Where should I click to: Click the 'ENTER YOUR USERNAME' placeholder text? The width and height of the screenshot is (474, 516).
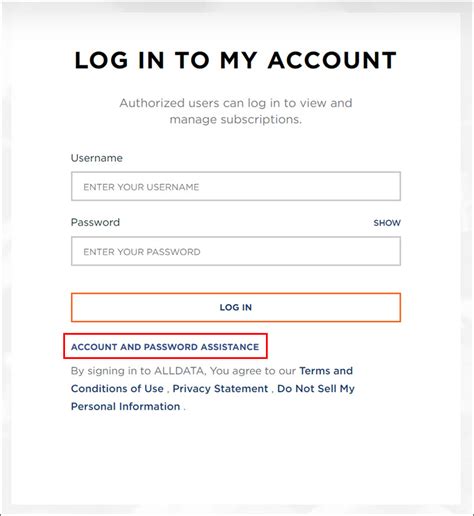(141, 187)
